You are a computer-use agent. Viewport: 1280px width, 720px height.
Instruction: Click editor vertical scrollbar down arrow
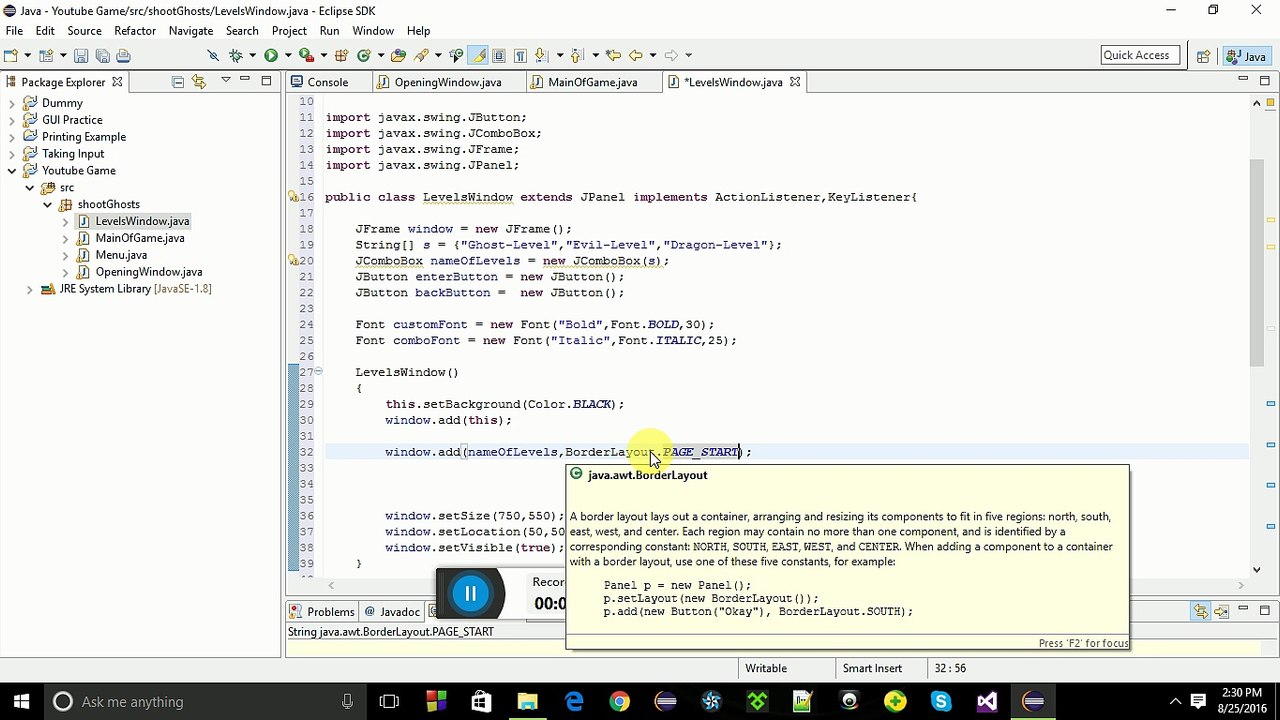pos(1257,571)
